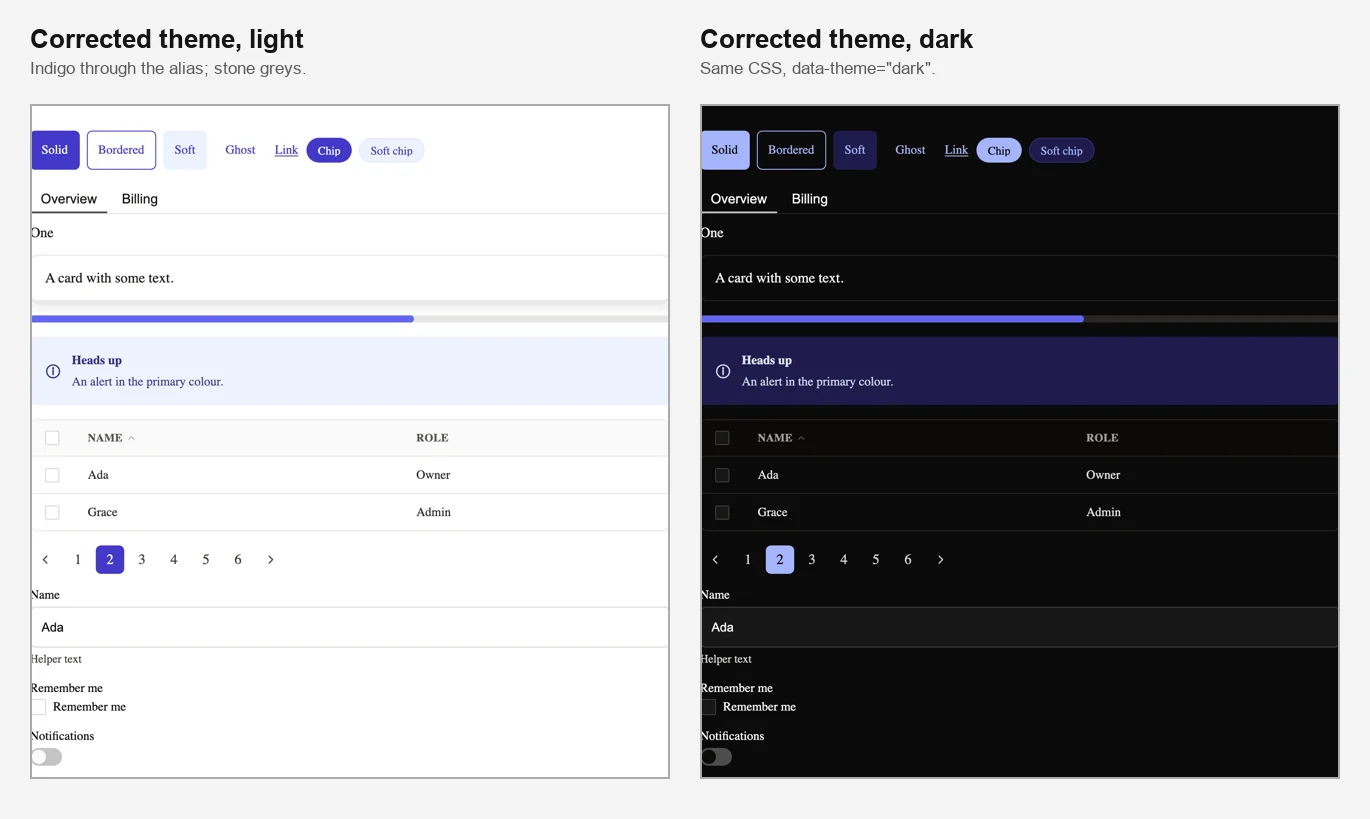This screenshot has width=1370, height=819.
Task: Focus the Name input field in dark theme
Action: [1019, 627]
